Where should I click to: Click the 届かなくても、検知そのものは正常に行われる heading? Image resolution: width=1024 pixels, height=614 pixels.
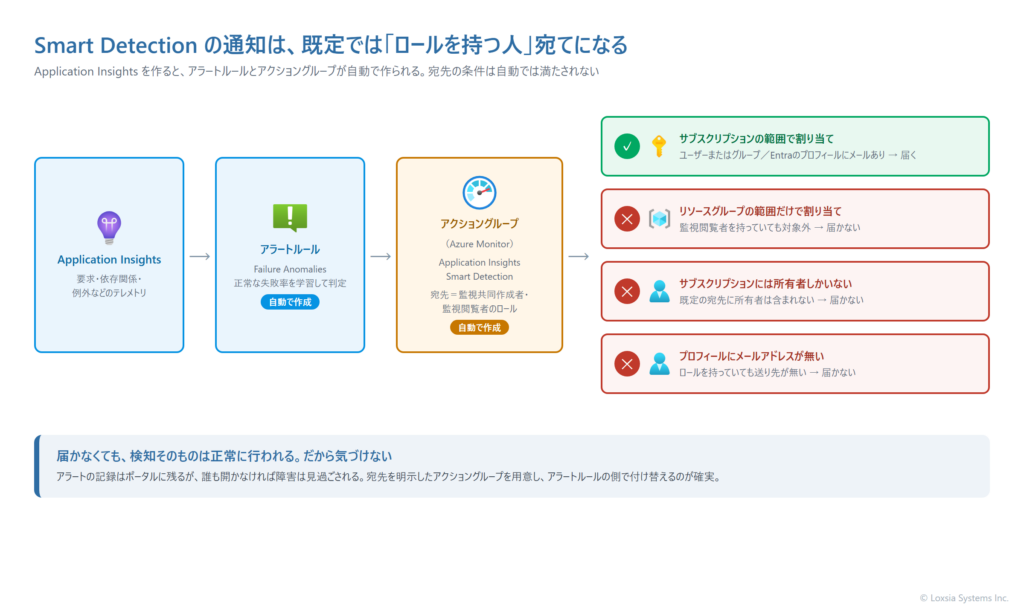[x=224, y=456]
